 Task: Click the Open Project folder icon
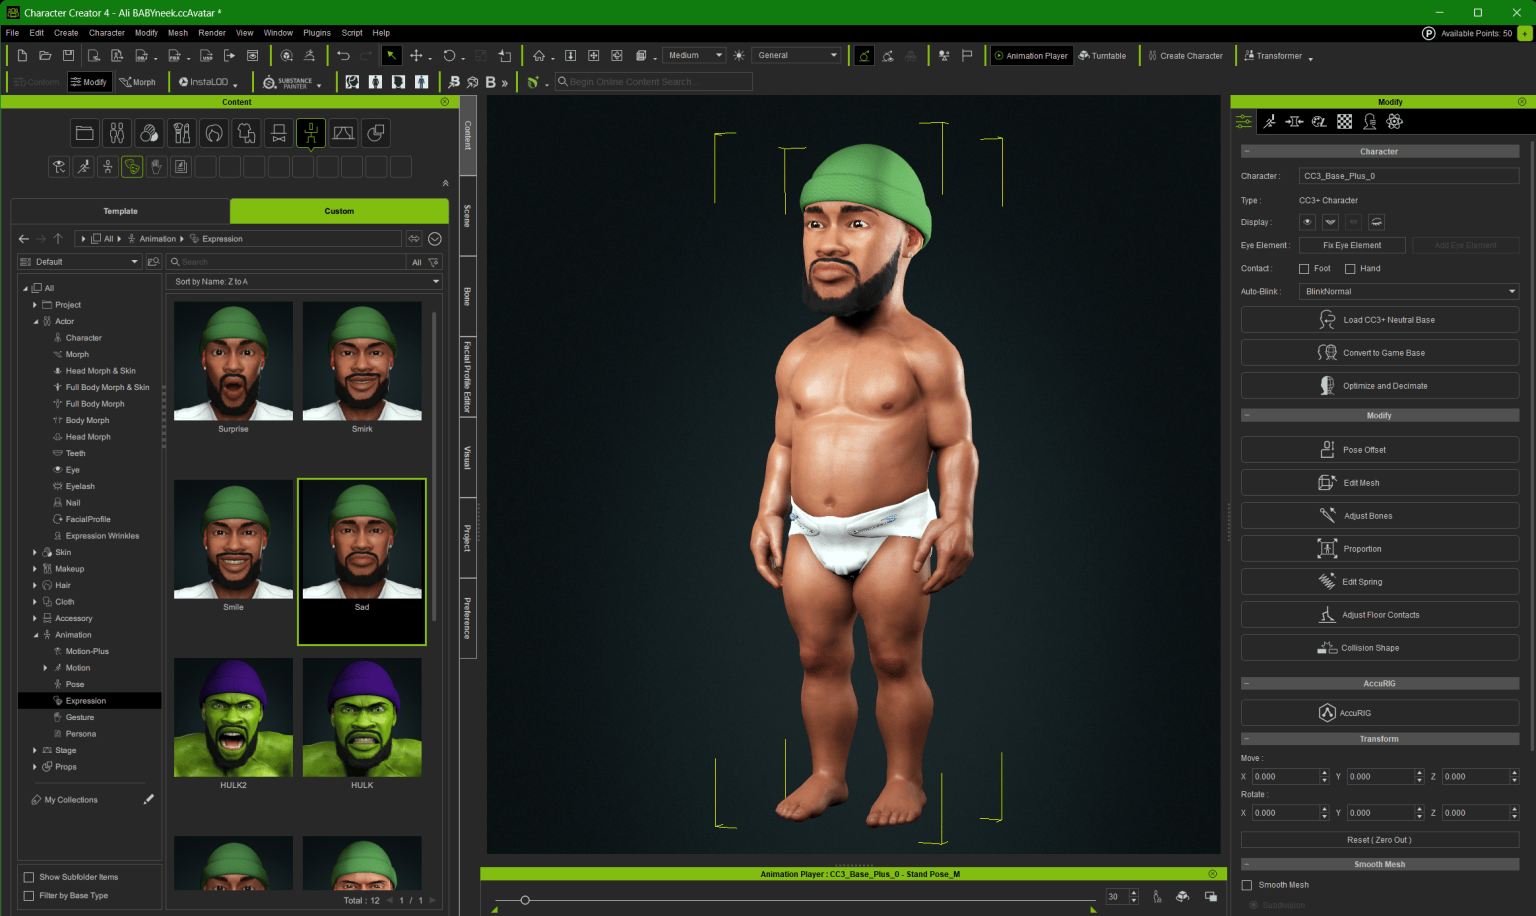coord(45,56)
